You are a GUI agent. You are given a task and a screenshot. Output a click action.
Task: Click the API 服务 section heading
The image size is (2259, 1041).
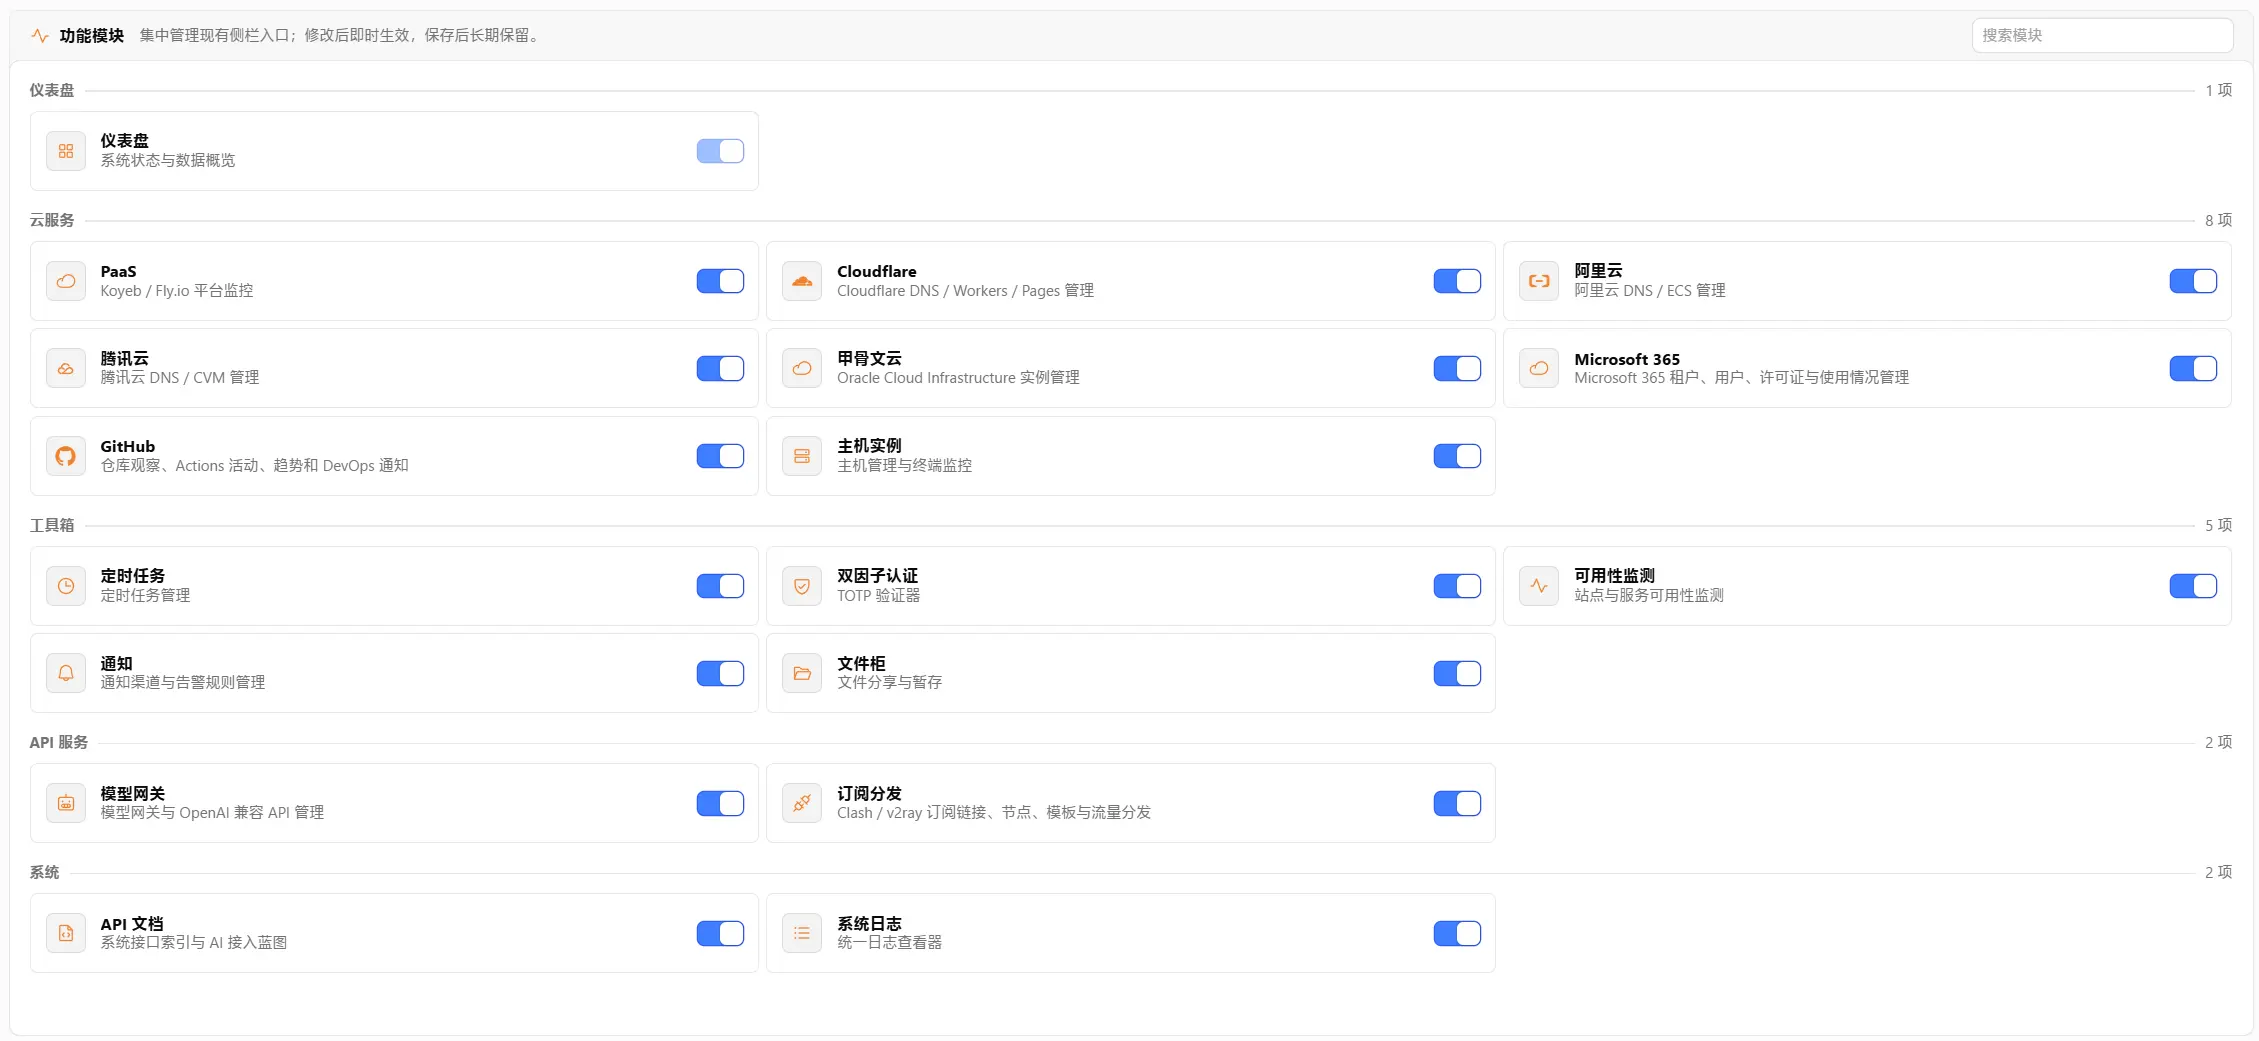[59, 742]
